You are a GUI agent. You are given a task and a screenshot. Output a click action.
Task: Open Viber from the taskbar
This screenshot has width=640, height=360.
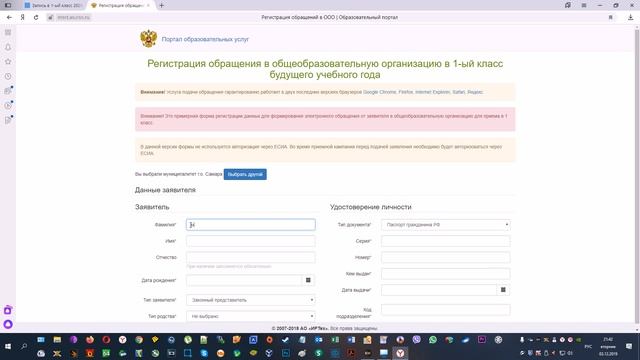416,340
